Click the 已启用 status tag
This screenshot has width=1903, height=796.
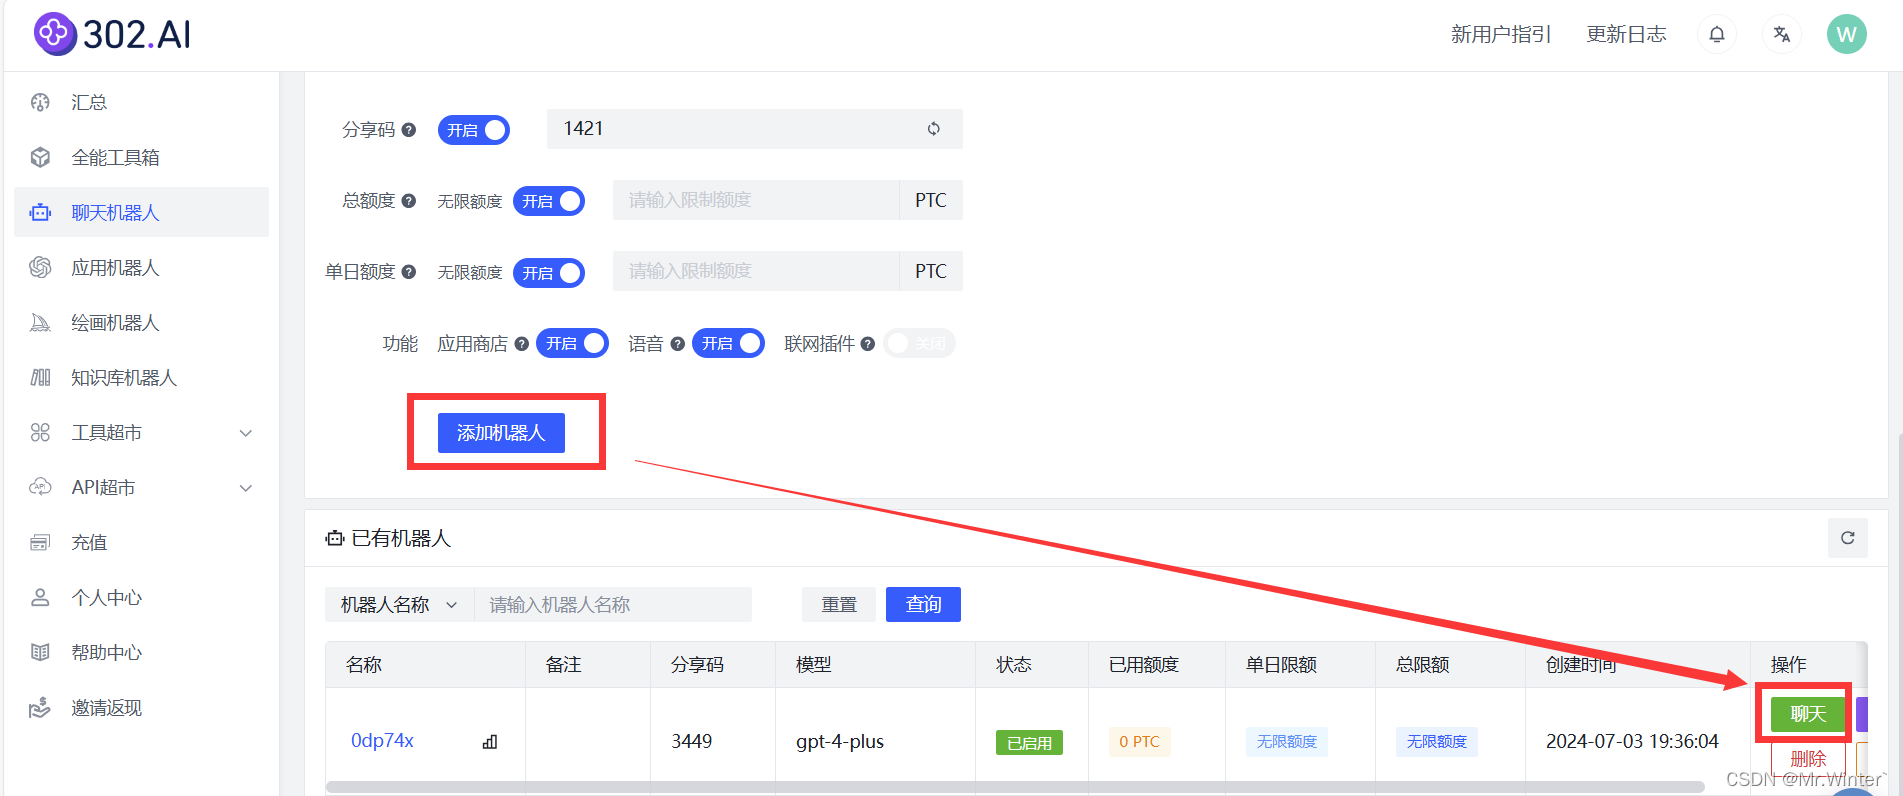click(x=1029, y=743)
